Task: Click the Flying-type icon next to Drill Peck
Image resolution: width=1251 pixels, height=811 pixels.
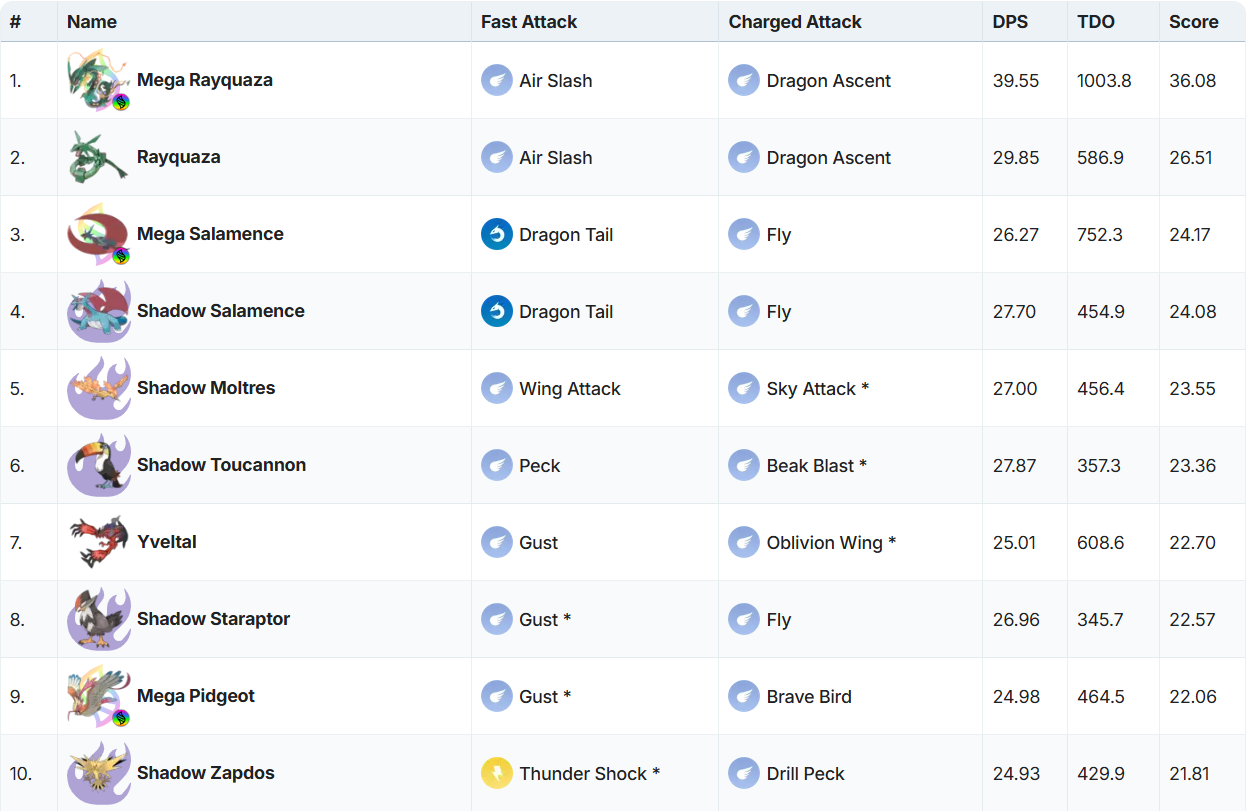Action: (743, 773)
